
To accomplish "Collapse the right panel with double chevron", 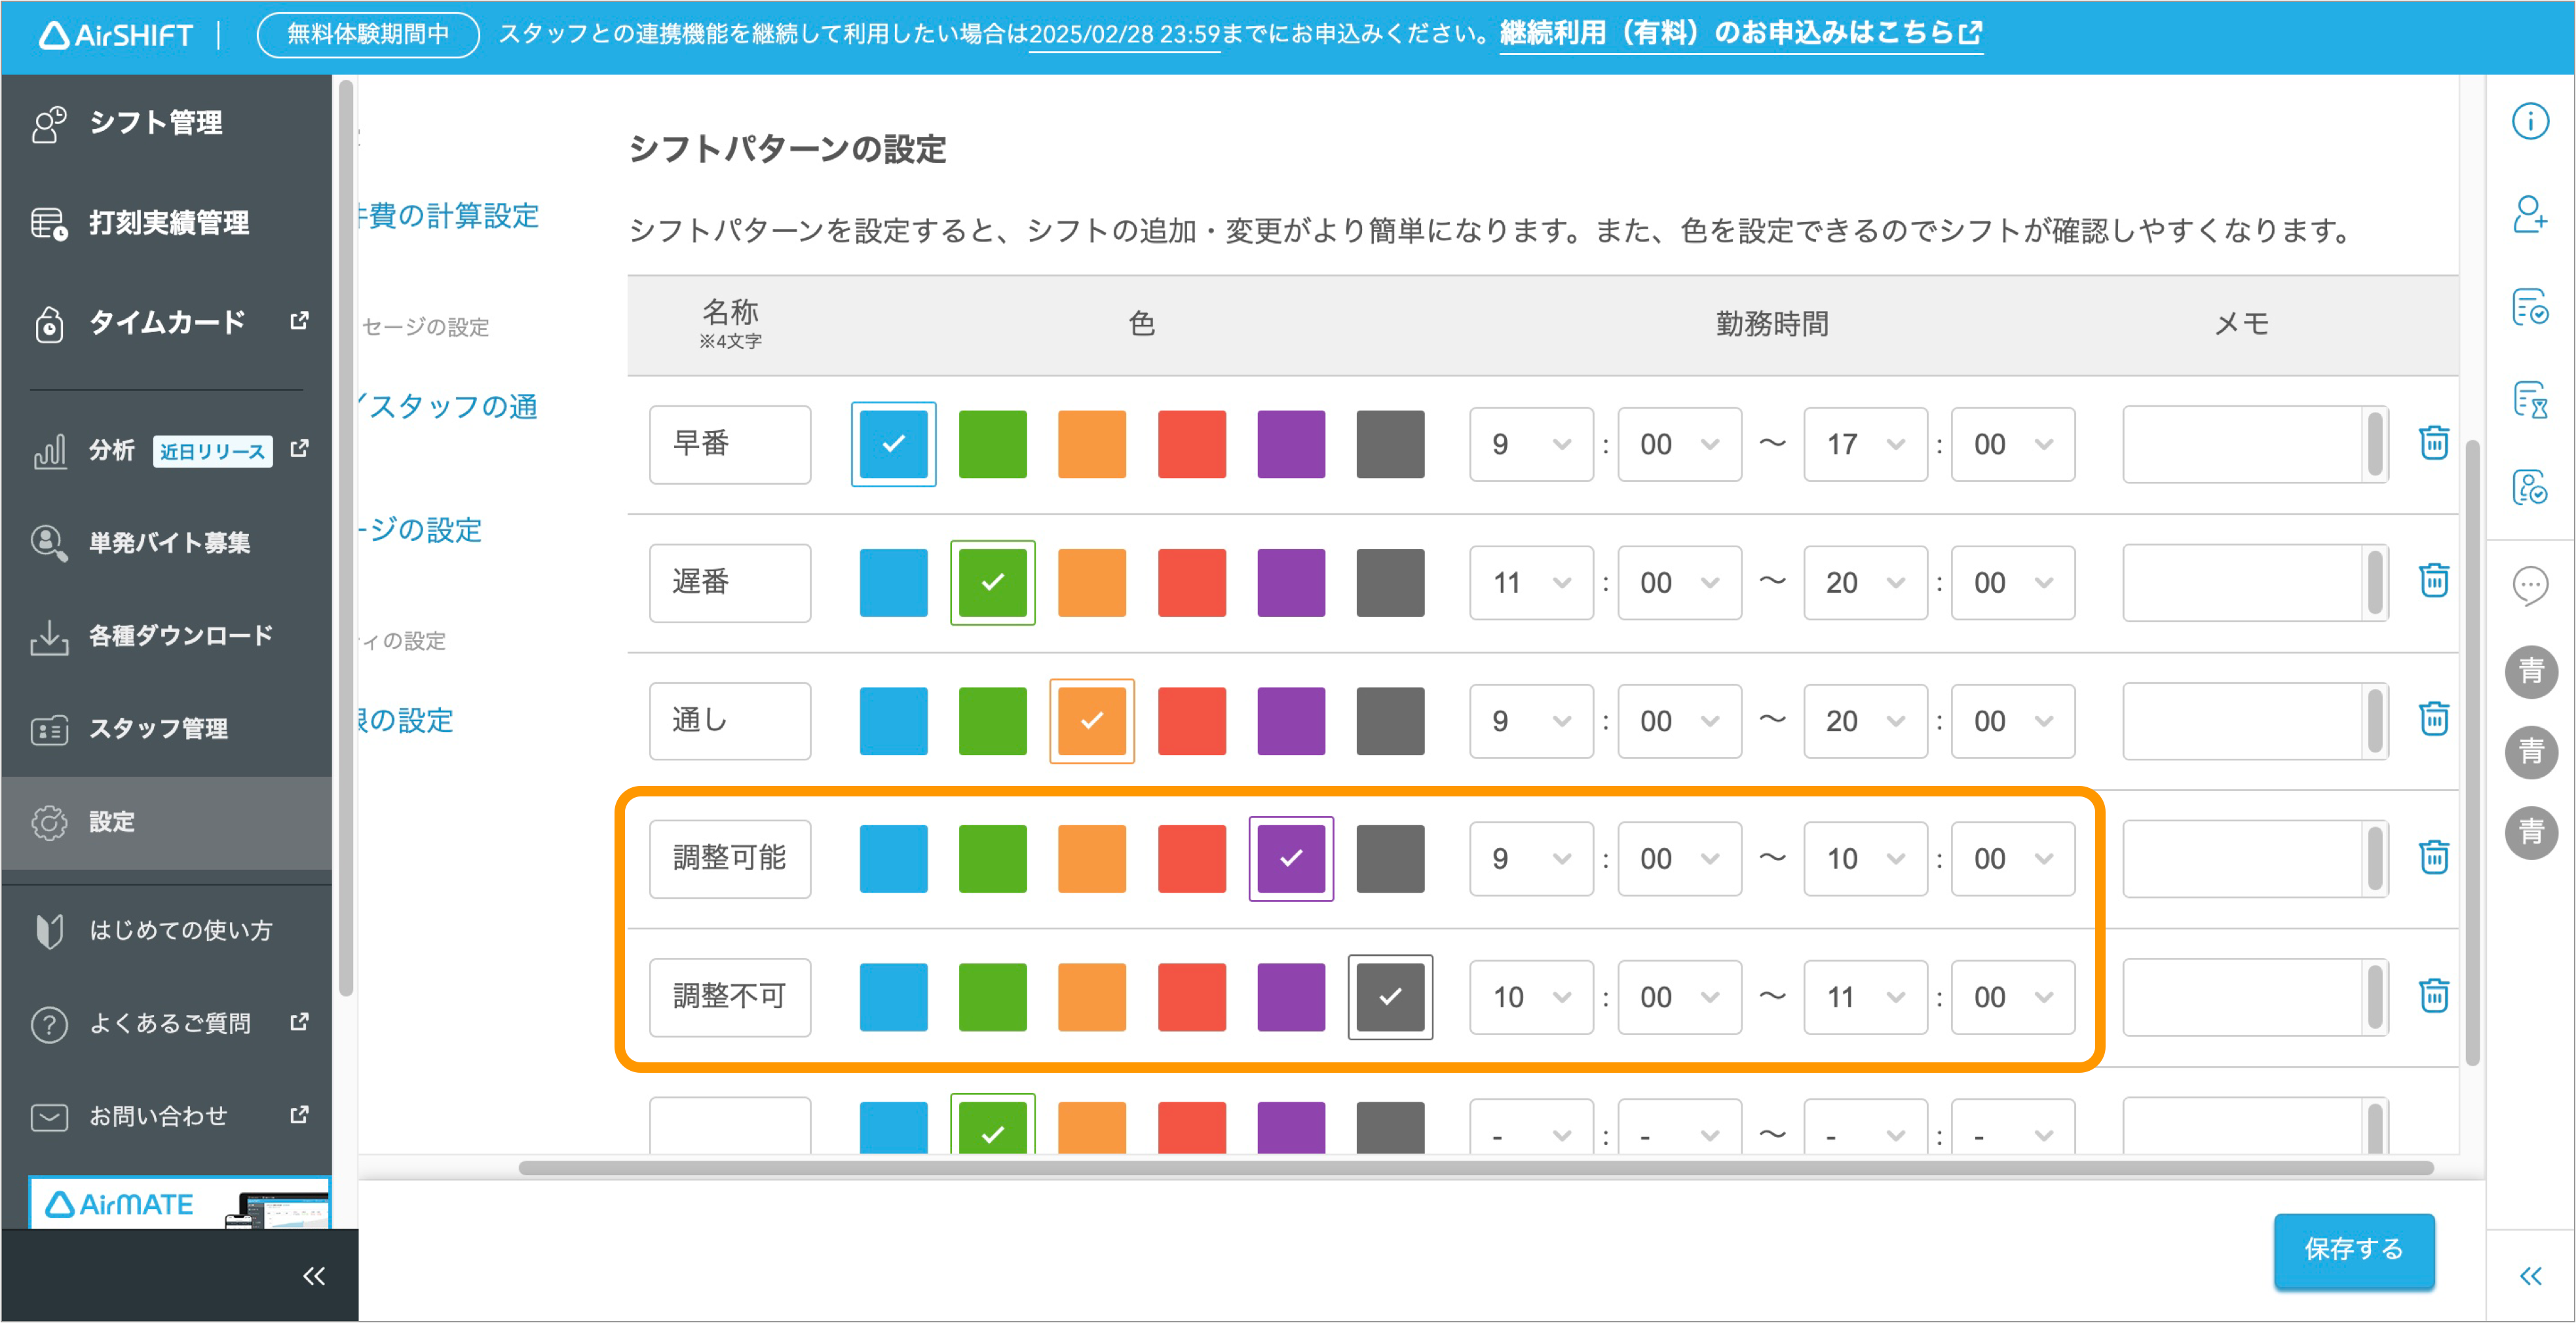I will pyautogui.click(x=2530, y=1276).
